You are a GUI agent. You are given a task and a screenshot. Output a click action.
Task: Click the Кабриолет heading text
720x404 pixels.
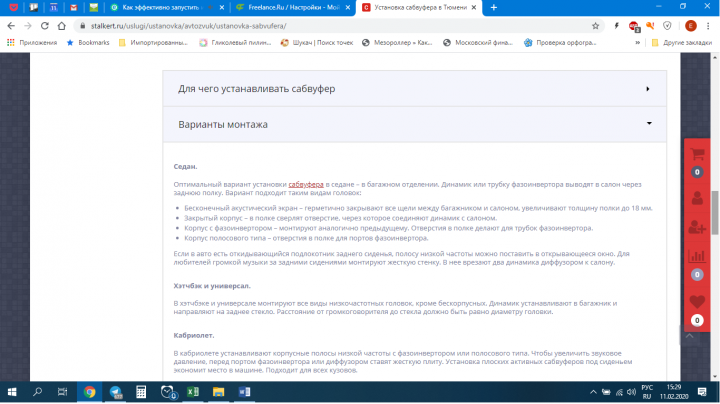194,336
